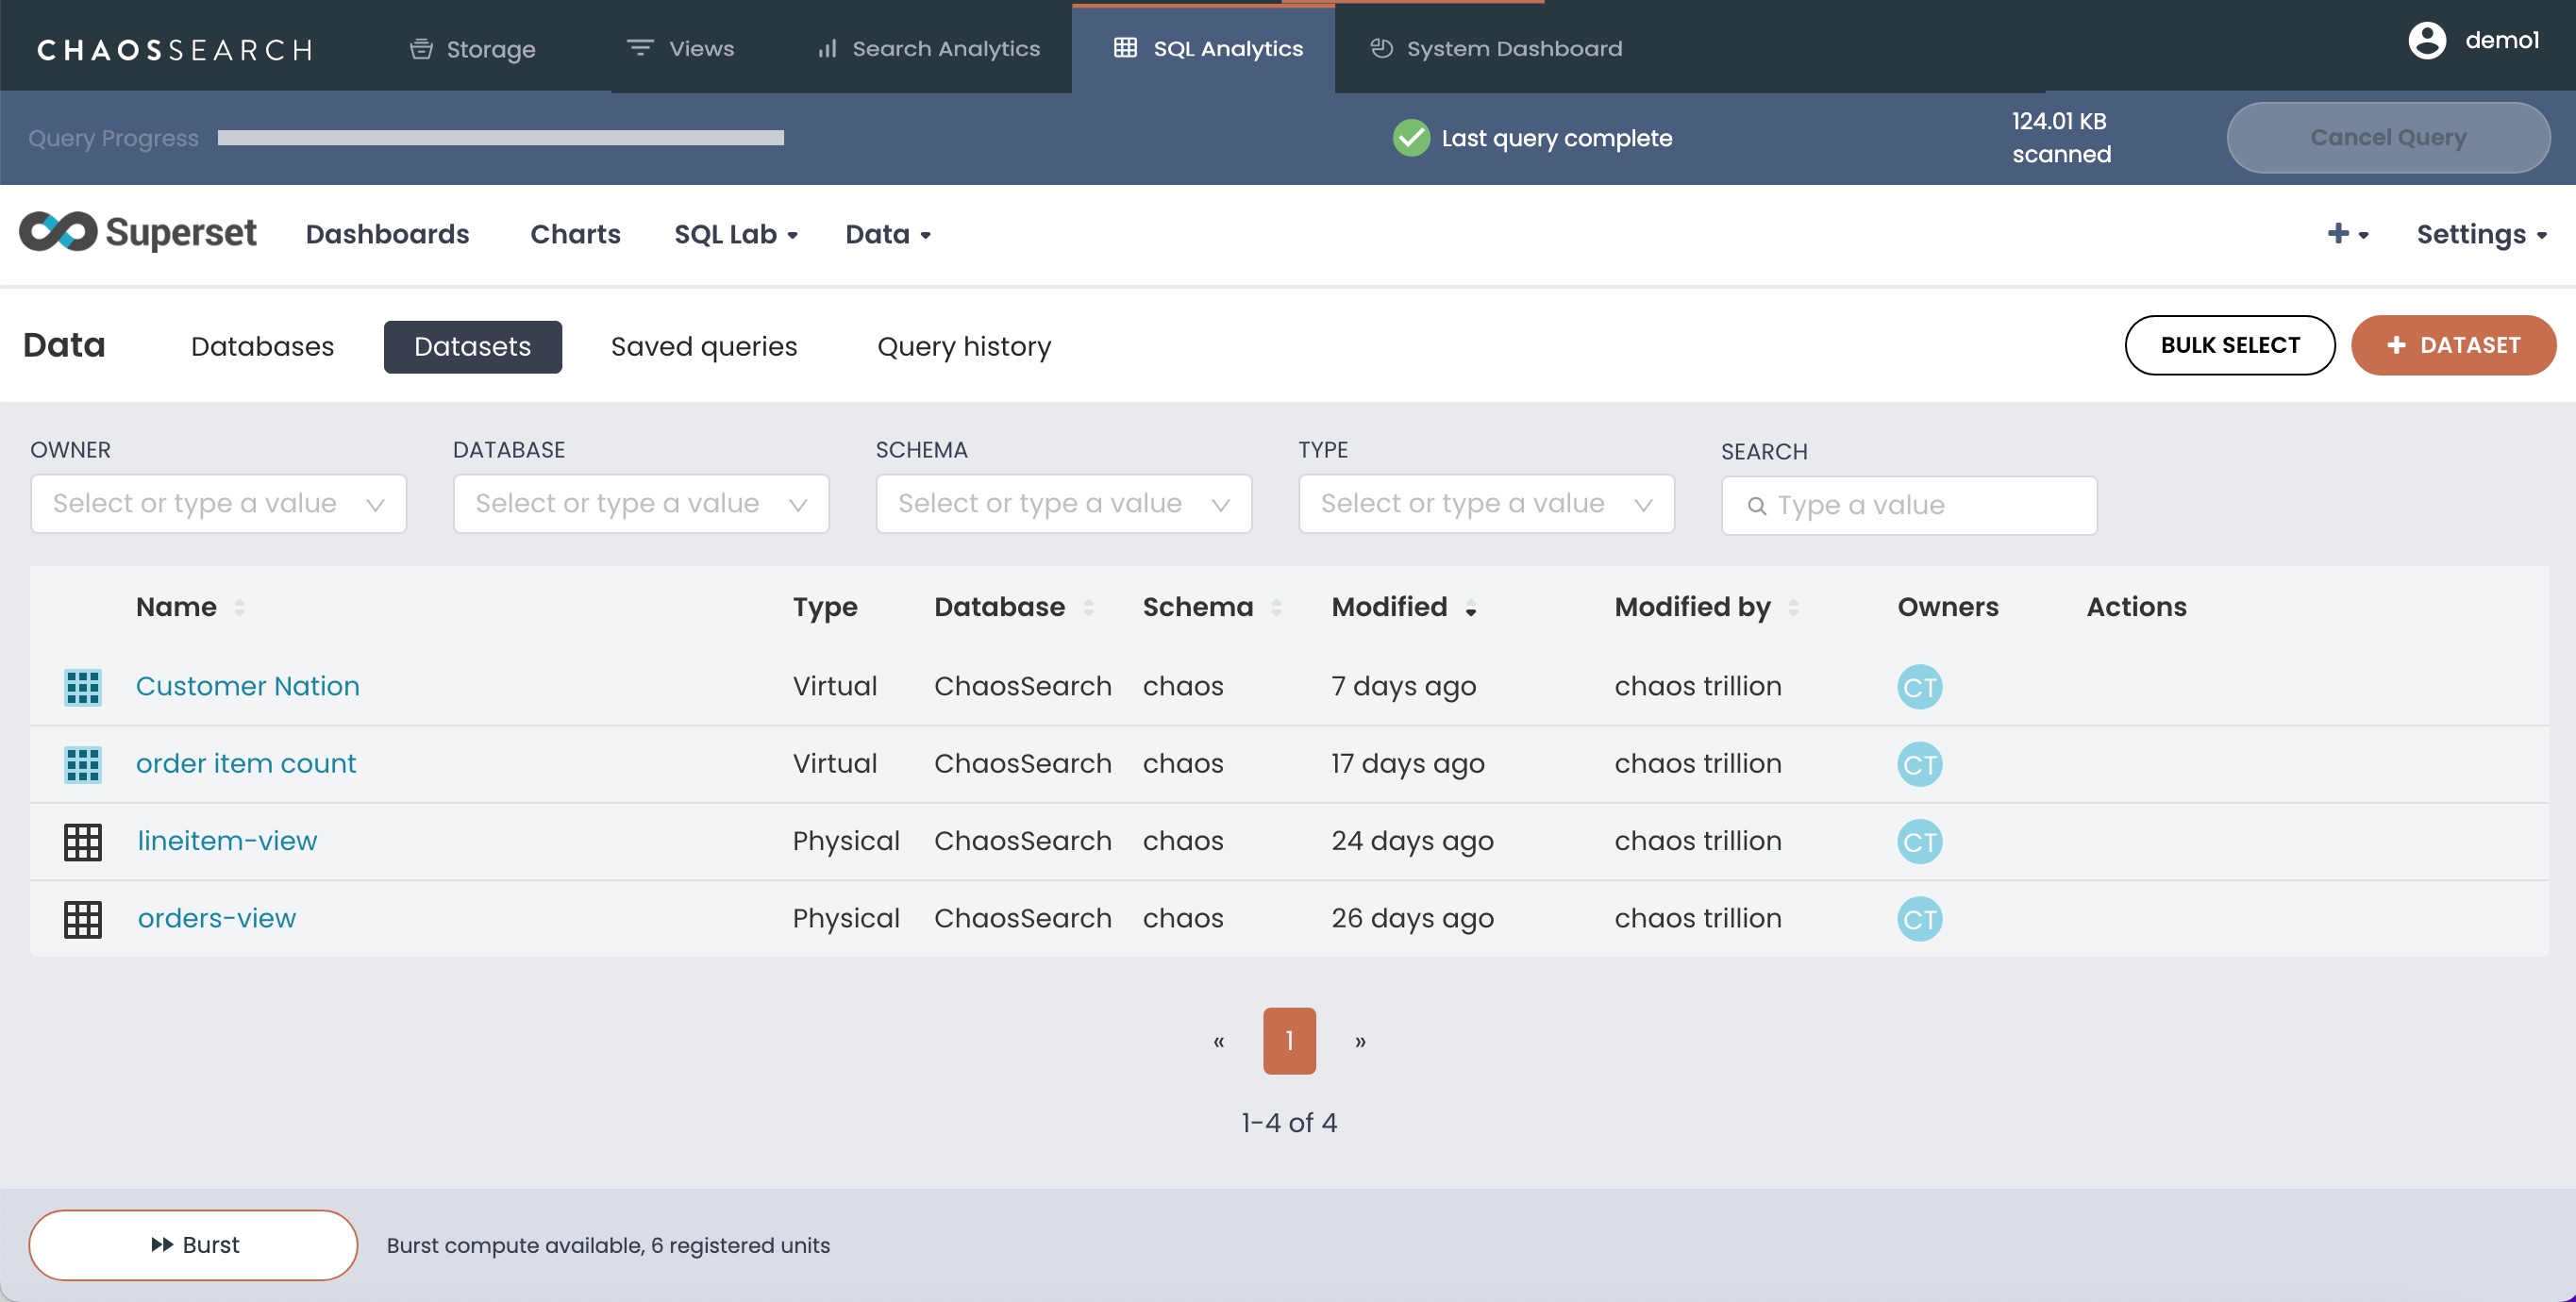Image resolution: width=2576 pixels, height=1302 pixels.
Task: Click the lineitem-view physical table icon
Action: pos(83,842)
